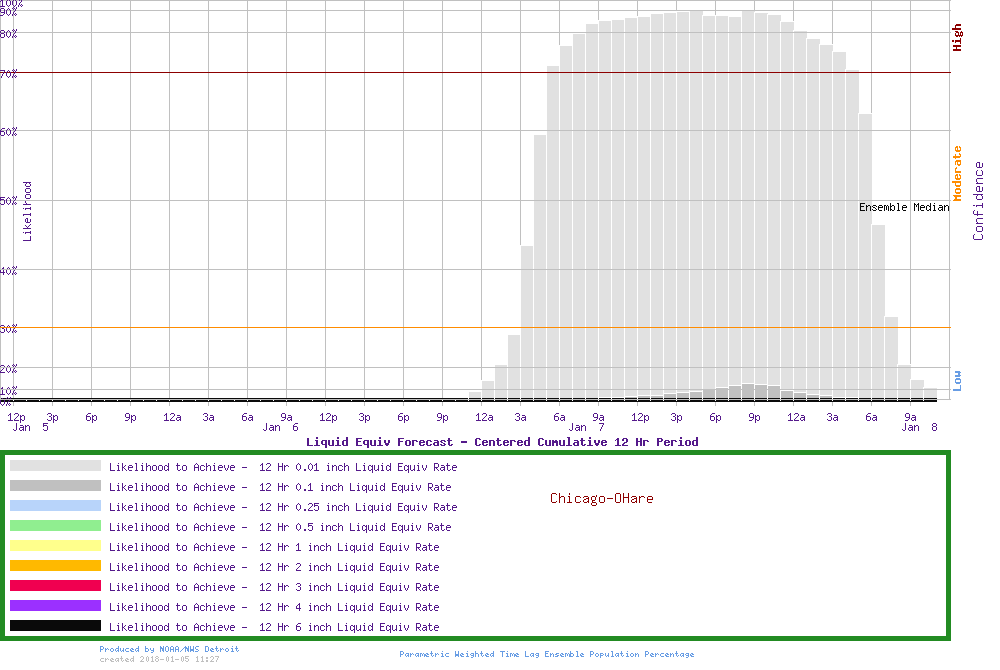
Task: Click the Ensemble Median label
Action: tap(904, 208)
